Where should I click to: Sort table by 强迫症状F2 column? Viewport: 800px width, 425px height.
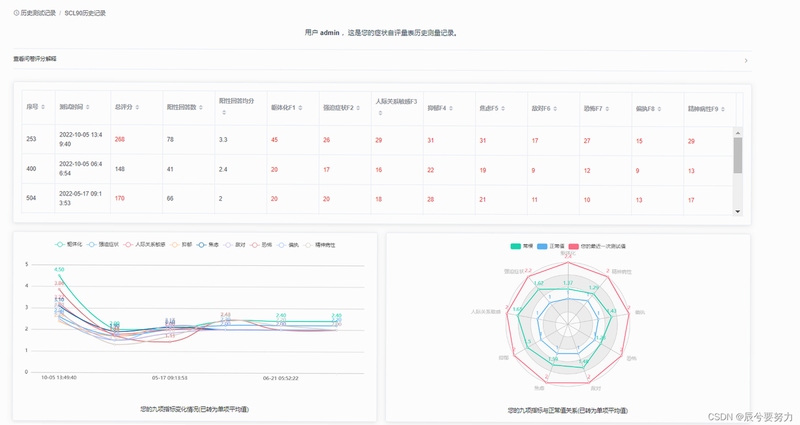click(358, 108)
